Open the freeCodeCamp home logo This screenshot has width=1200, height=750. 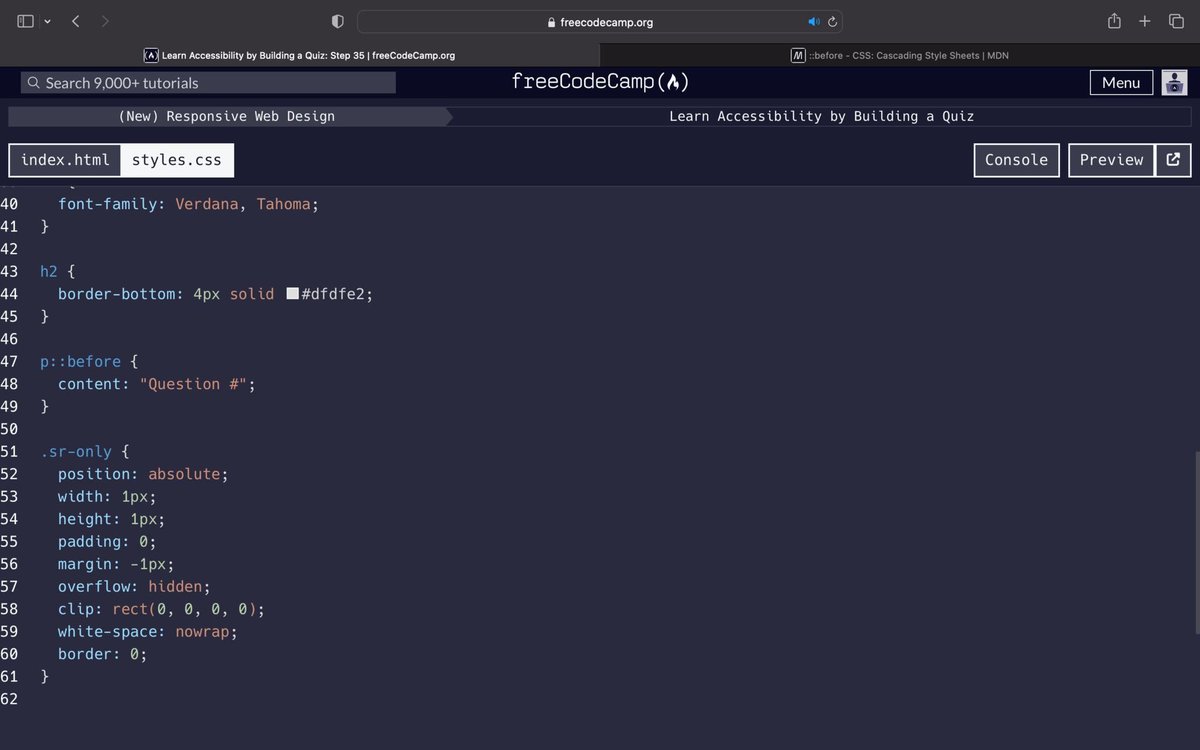tap(600, 82)
